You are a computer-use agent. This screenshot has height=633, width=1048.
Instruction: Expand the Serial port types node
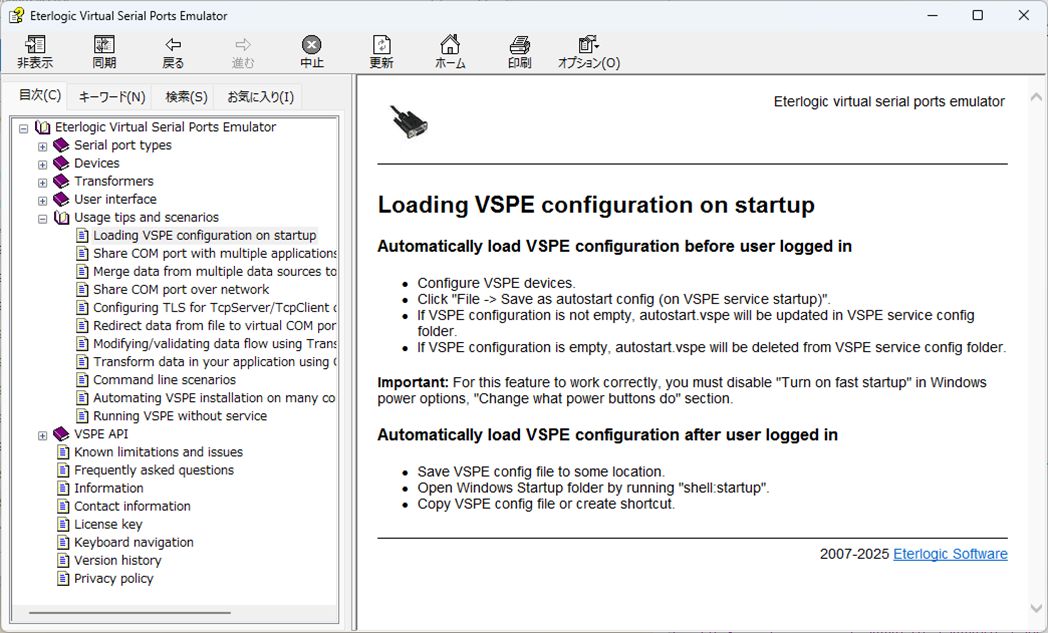click(x=43, y=146)
